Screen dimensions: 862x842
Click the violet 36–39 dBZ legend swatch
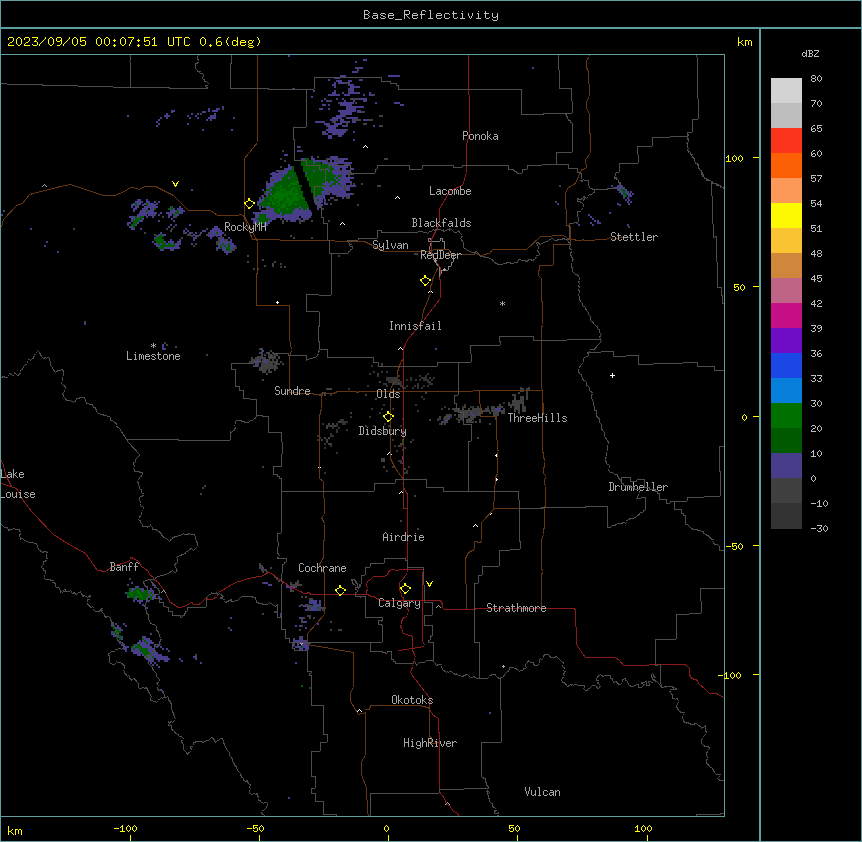pyautogui.click(x=786, y=340)
